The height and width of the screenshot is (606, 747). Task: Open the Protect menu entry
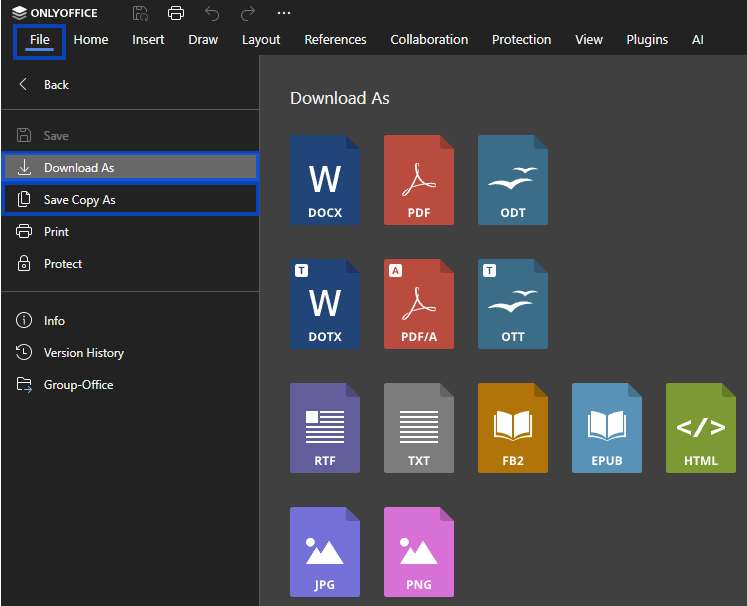point(130,263)
